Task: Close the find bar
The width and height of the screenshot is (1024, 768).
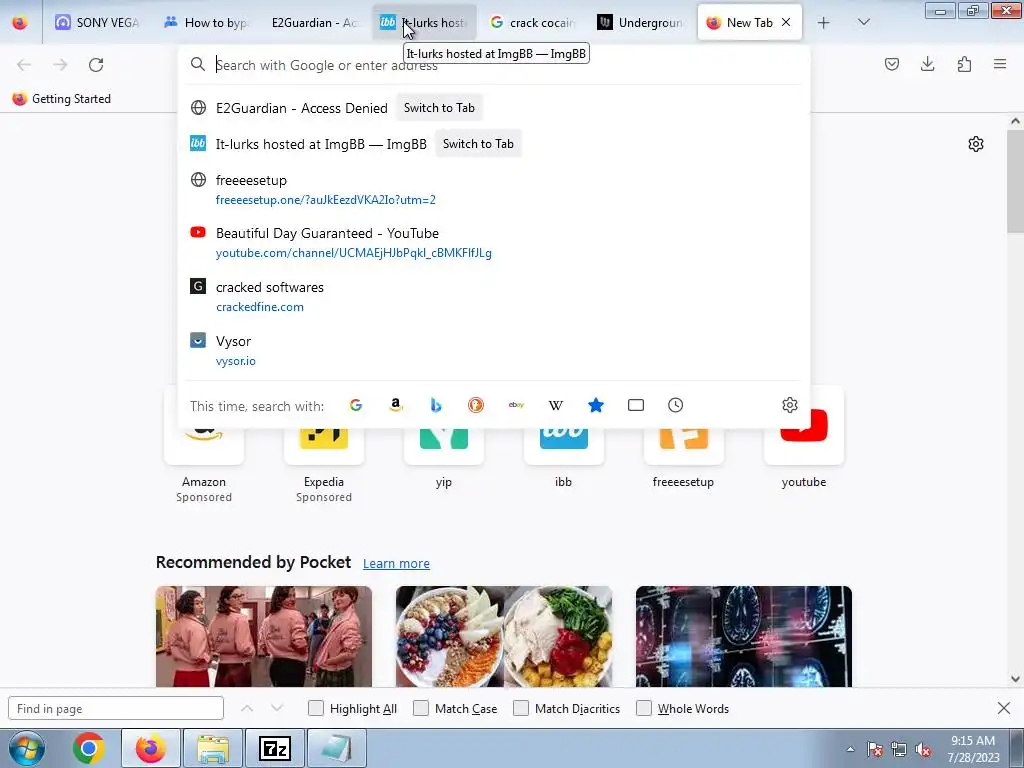Action: pyautogui.click(x=1004, y=708)
